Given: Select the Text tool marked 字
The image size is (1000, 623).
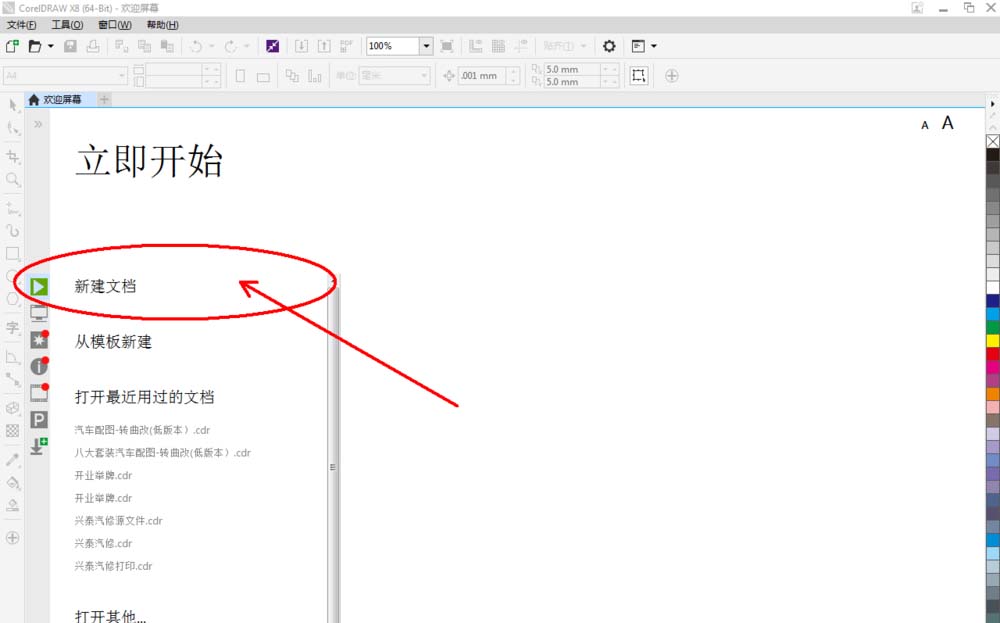Looking at the screenshot, I should [13, 328].
